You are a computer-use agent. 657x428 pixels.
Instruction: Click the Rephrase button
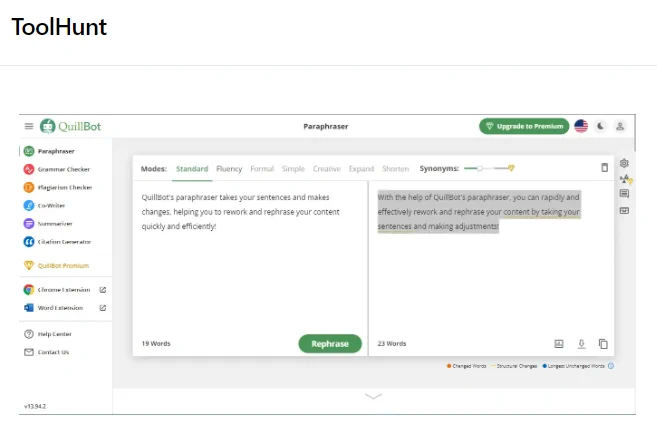coord(330,344)
